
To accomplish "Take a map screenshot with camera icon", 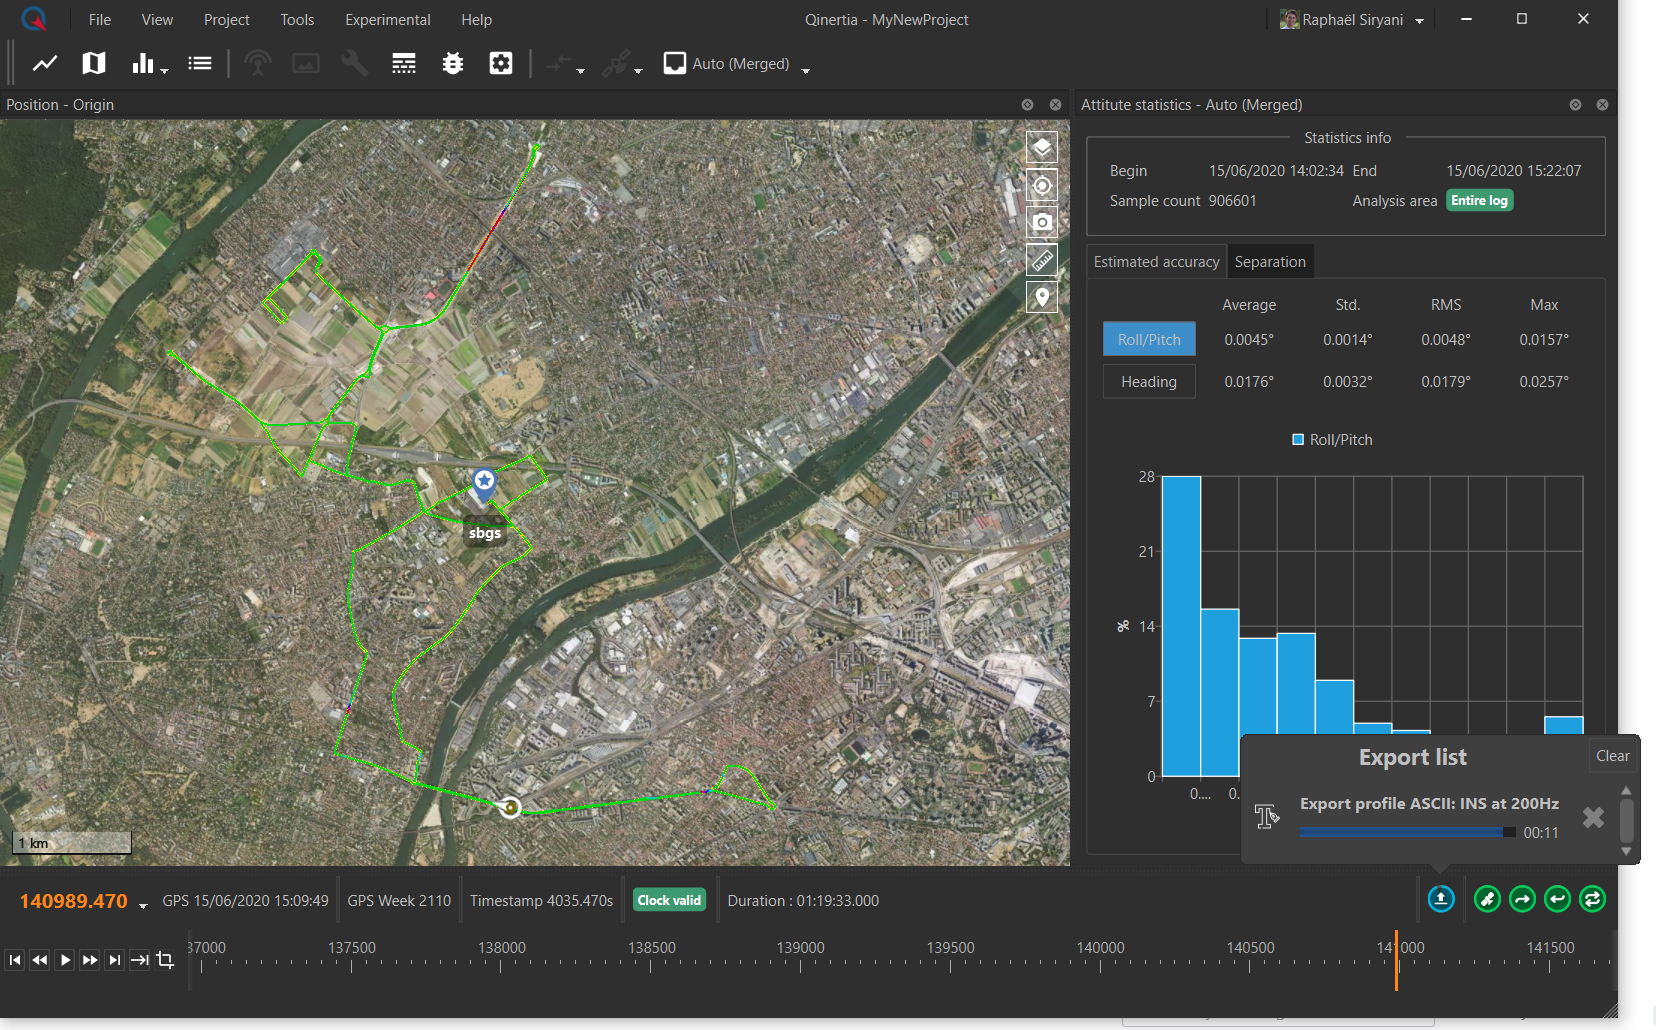I will (x=1042, y=222).
